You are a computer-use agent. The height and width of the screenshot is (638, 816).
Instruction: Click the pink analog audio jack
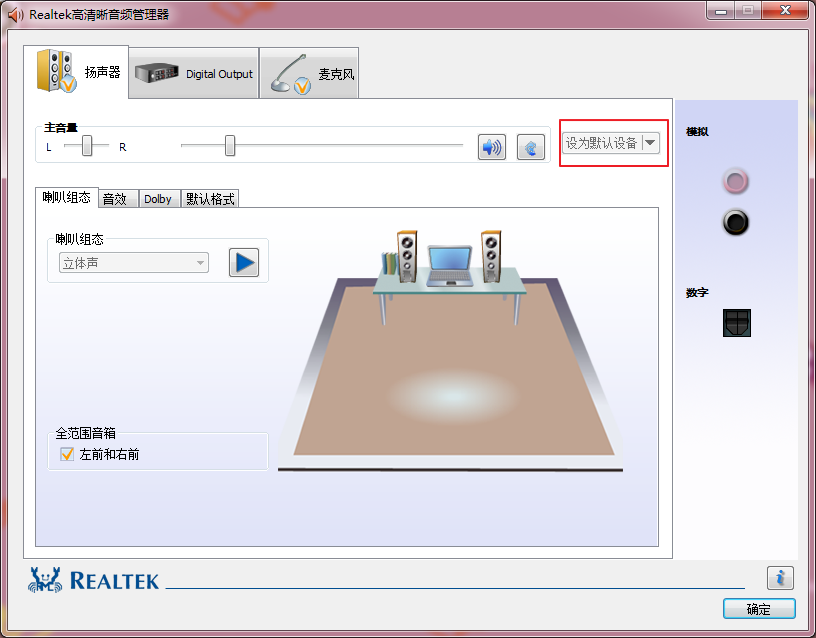tap(735, 181)
